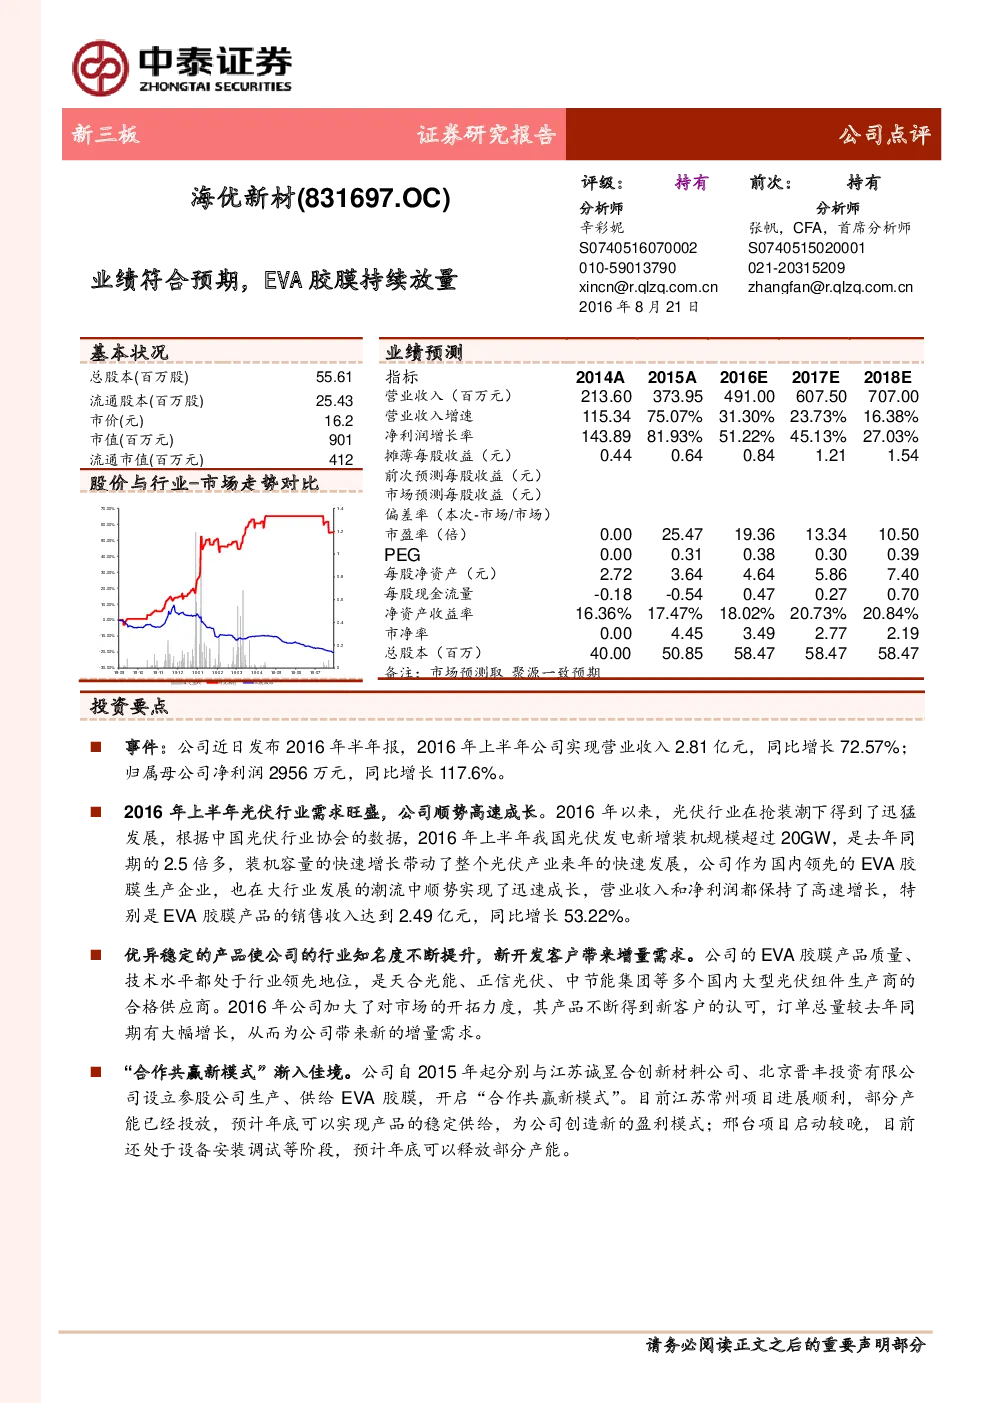Click the purple 持有 rating
This screenshot has width=992, height=1403.
pyautogui.click(x=691, y=182)
